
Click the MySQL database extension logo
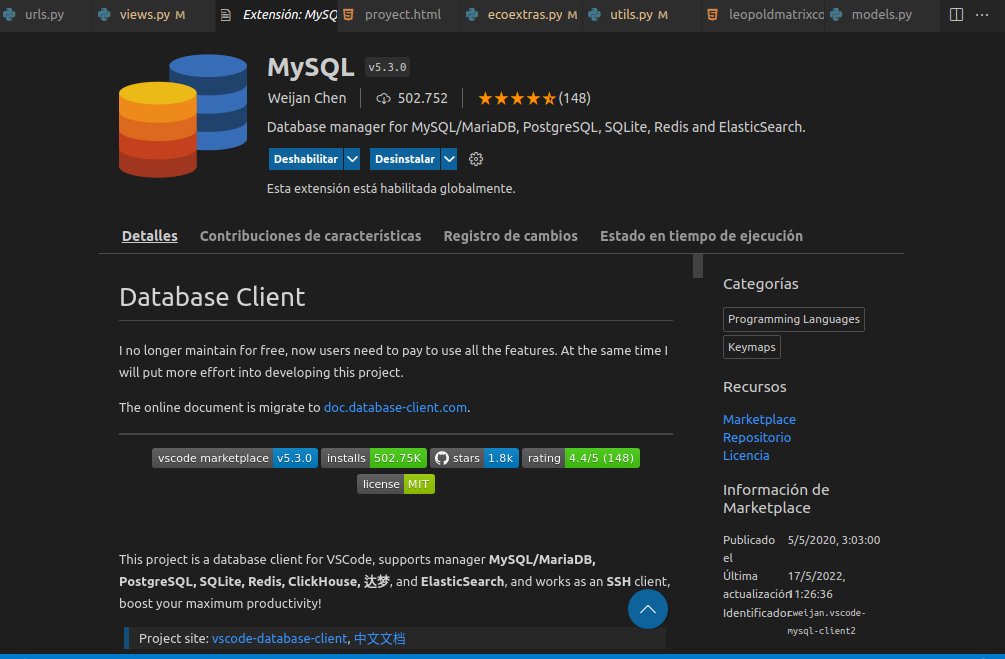[x=183, y=116]
